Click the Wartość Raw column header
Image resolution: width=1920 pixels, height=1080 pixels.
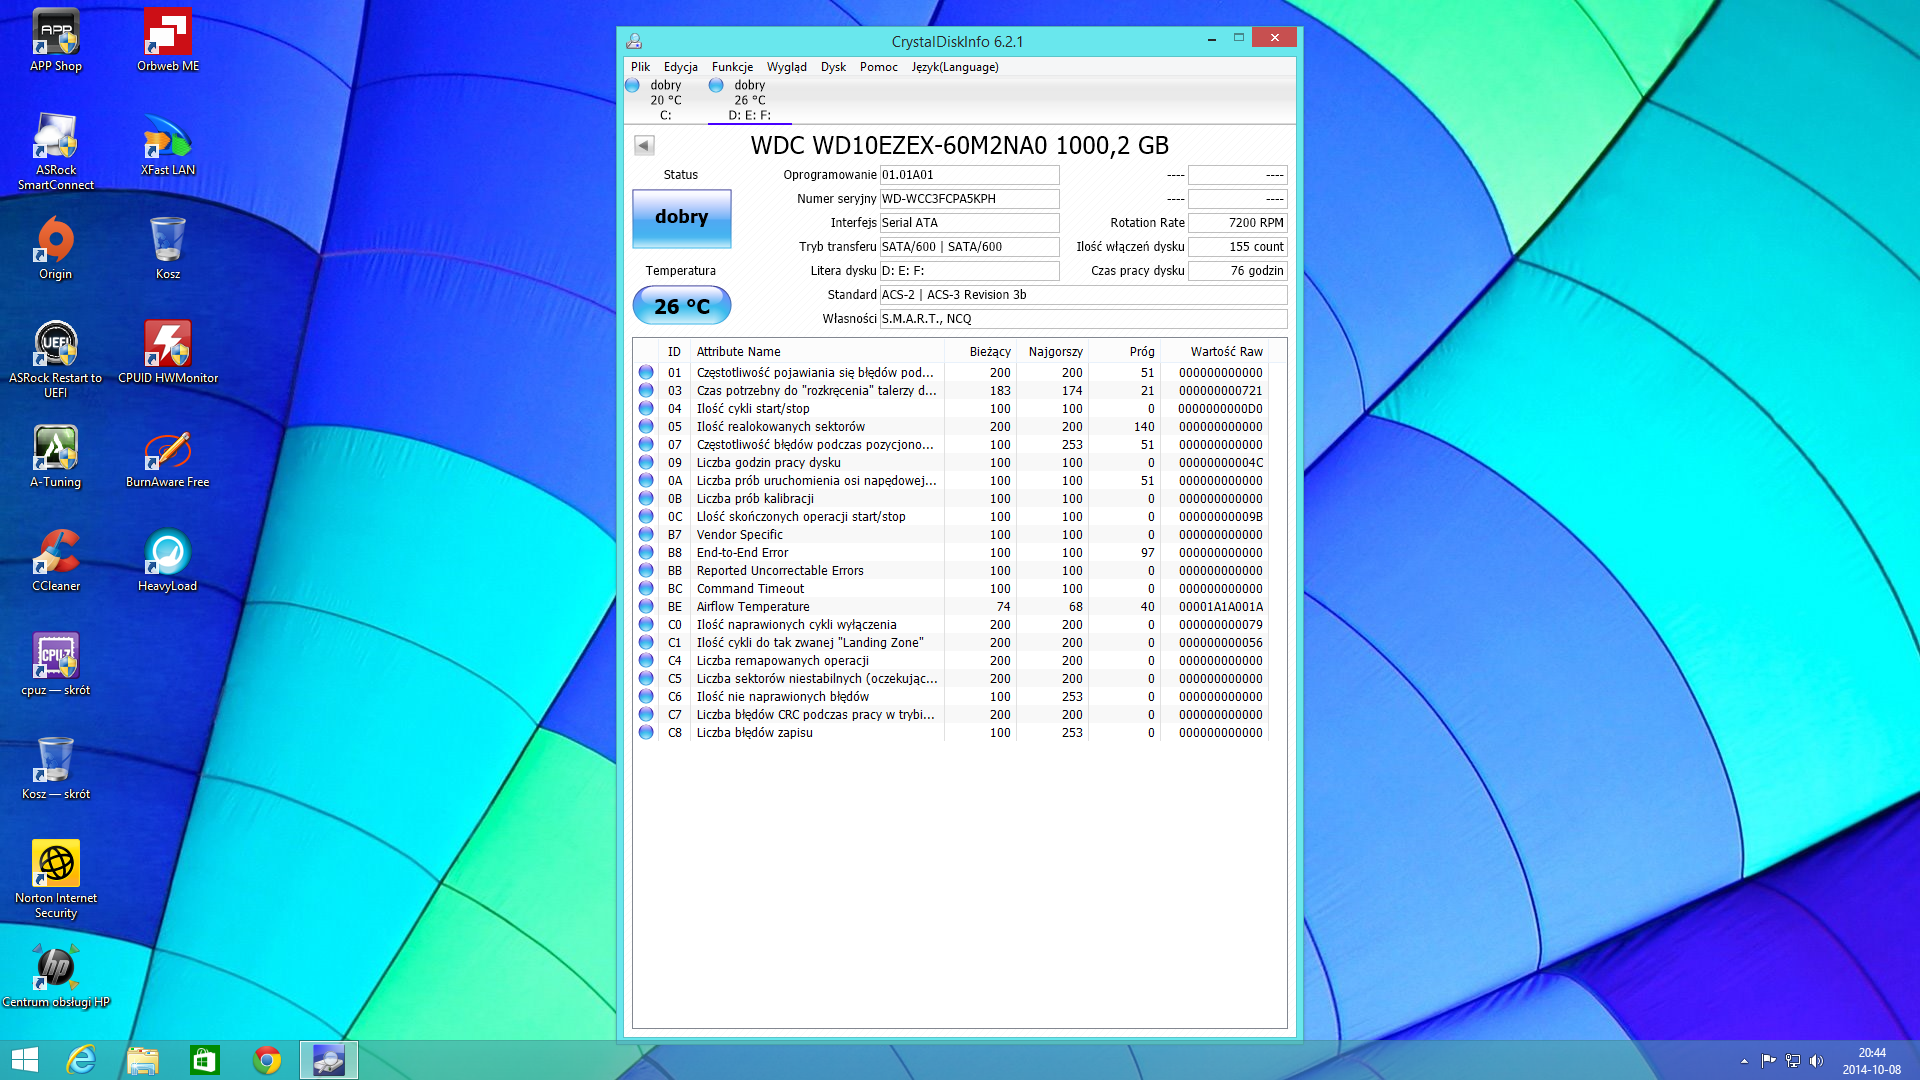(1217, 352)
